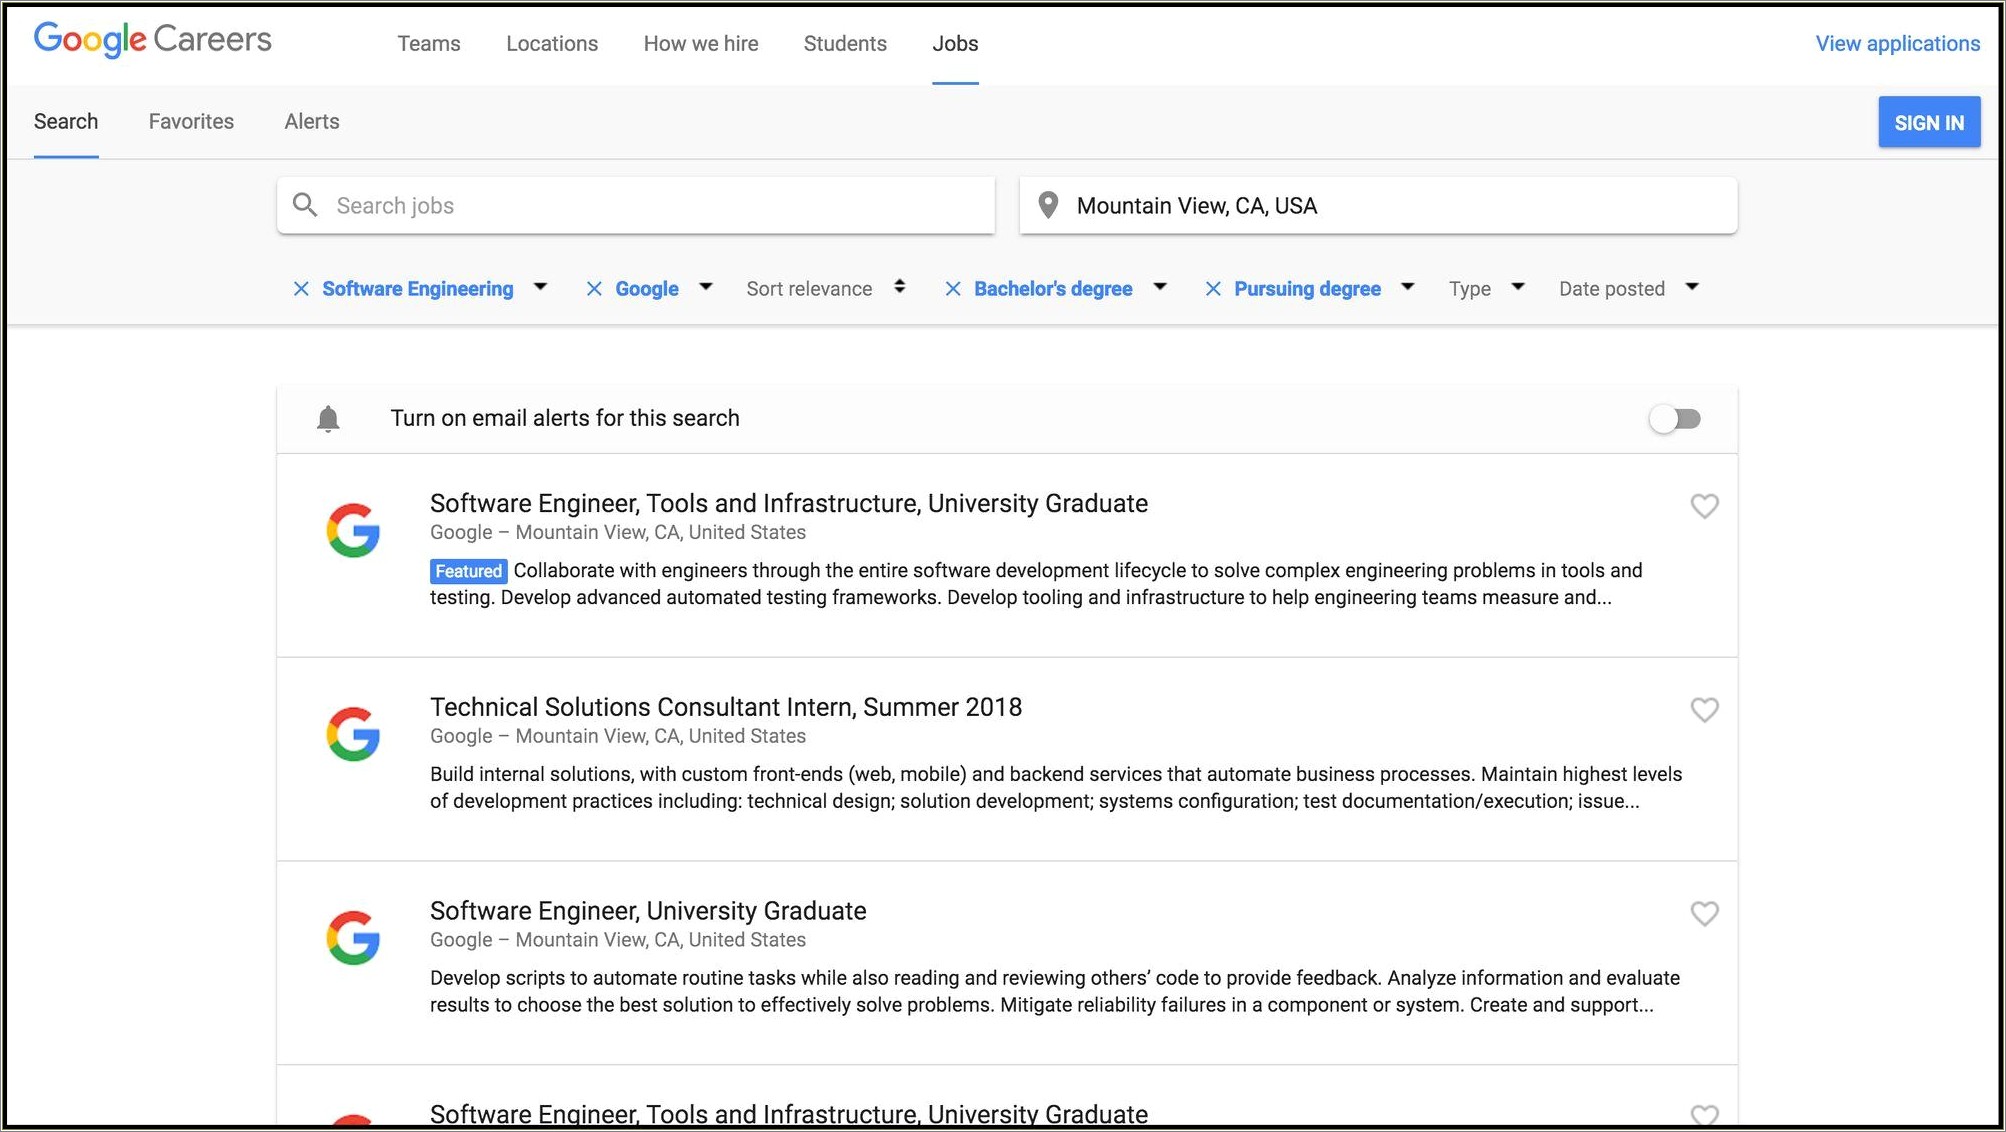This screenshot has width=2006, height=1132.
Task: Remove the Bachelor's degree filter tag
Action: click(953, 288)
